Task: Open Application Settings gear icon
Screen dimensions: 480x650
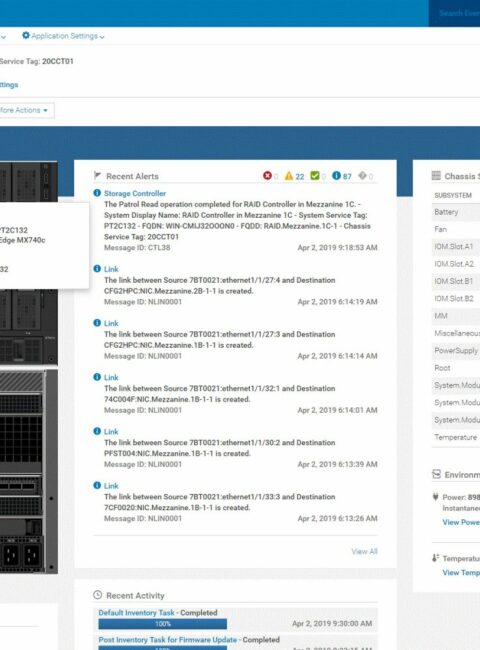Action: (x=26, y=36)
